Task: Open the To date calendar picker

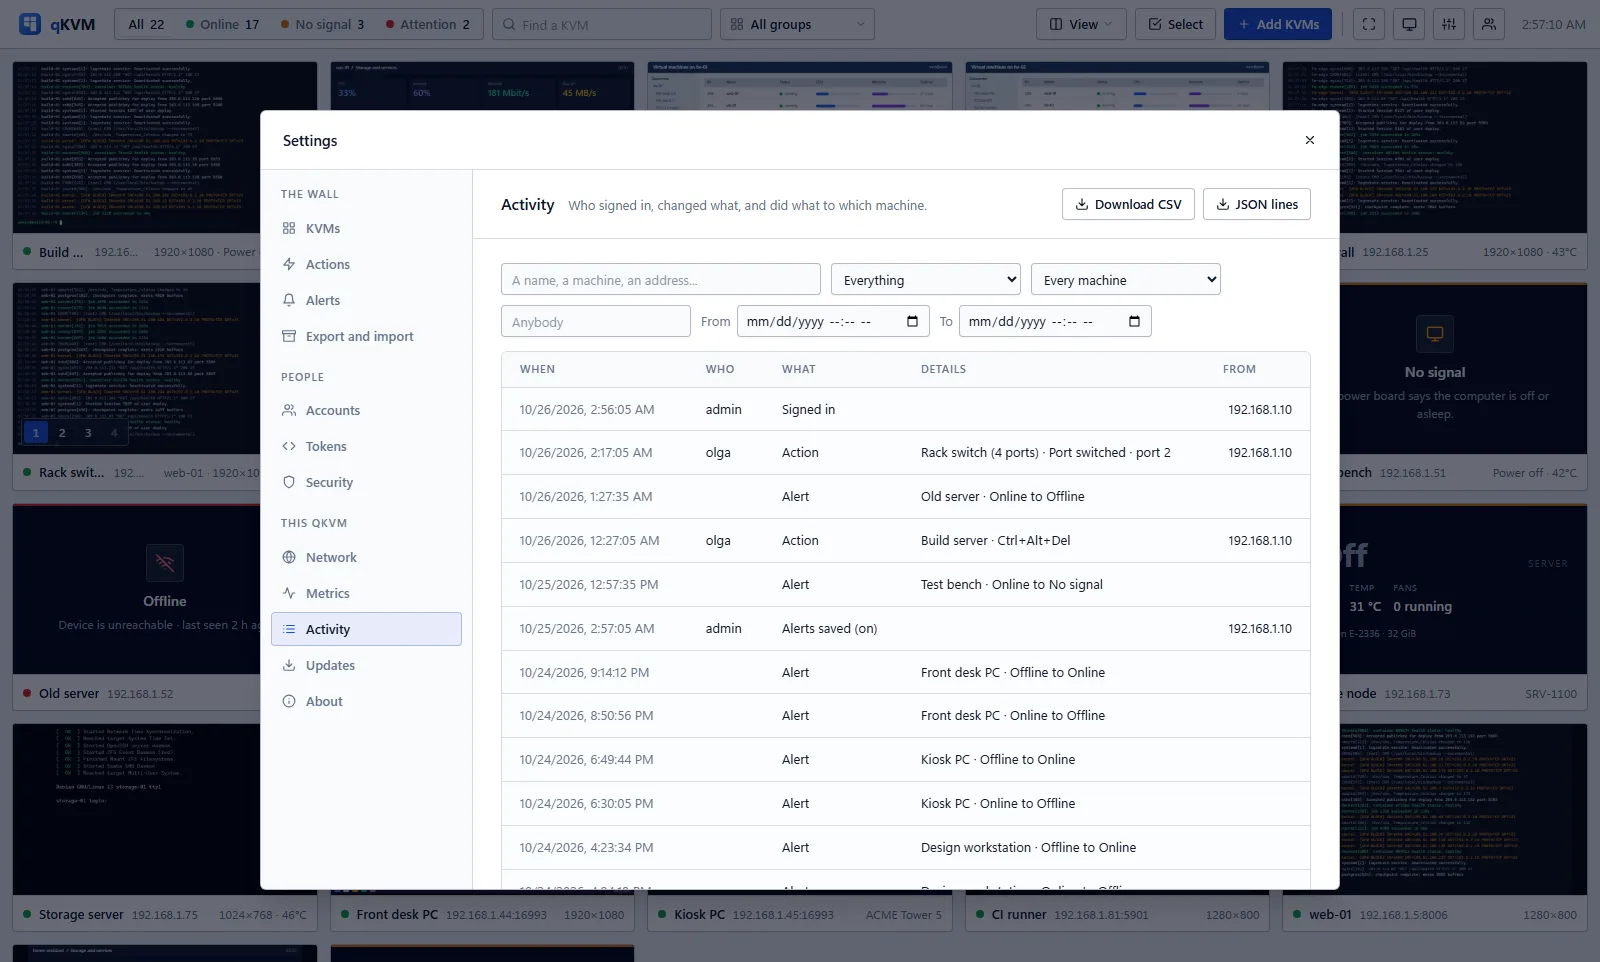Action: tap(1134, 321)
